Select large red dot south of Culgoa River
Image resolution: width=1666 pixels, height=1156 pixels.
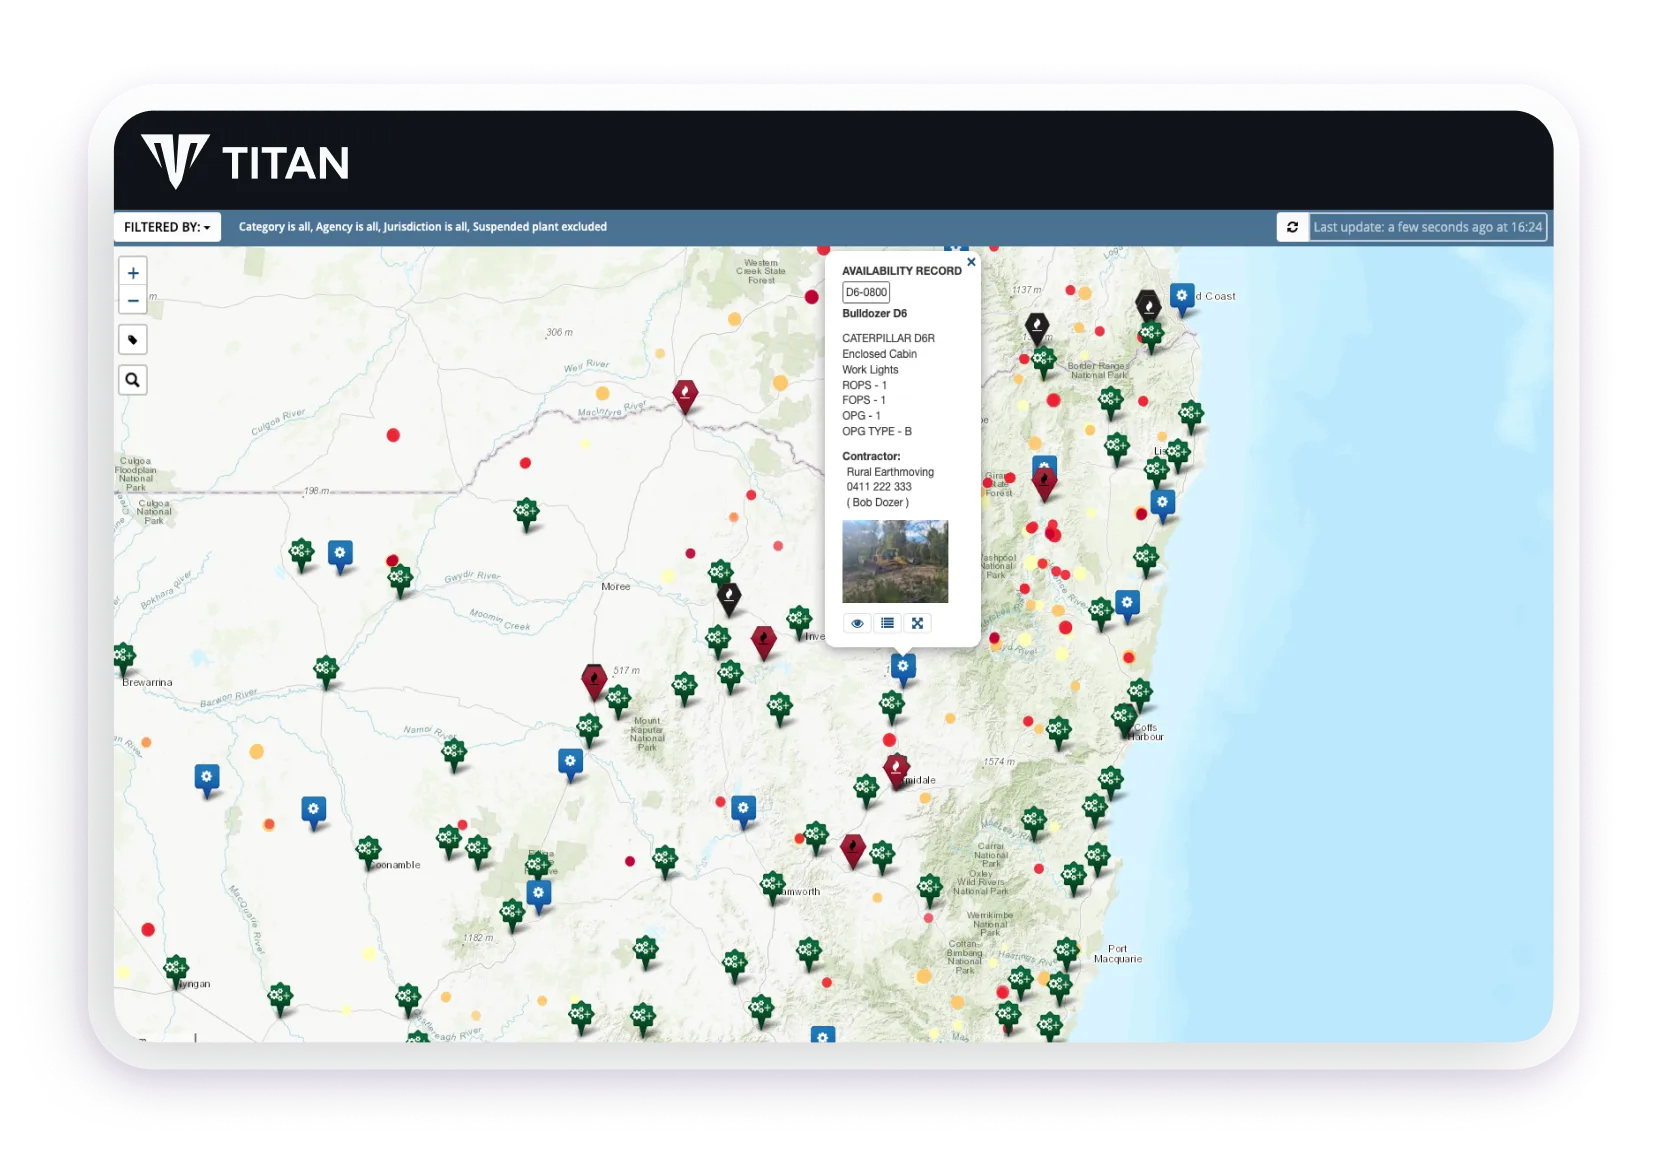coord(393,435)
